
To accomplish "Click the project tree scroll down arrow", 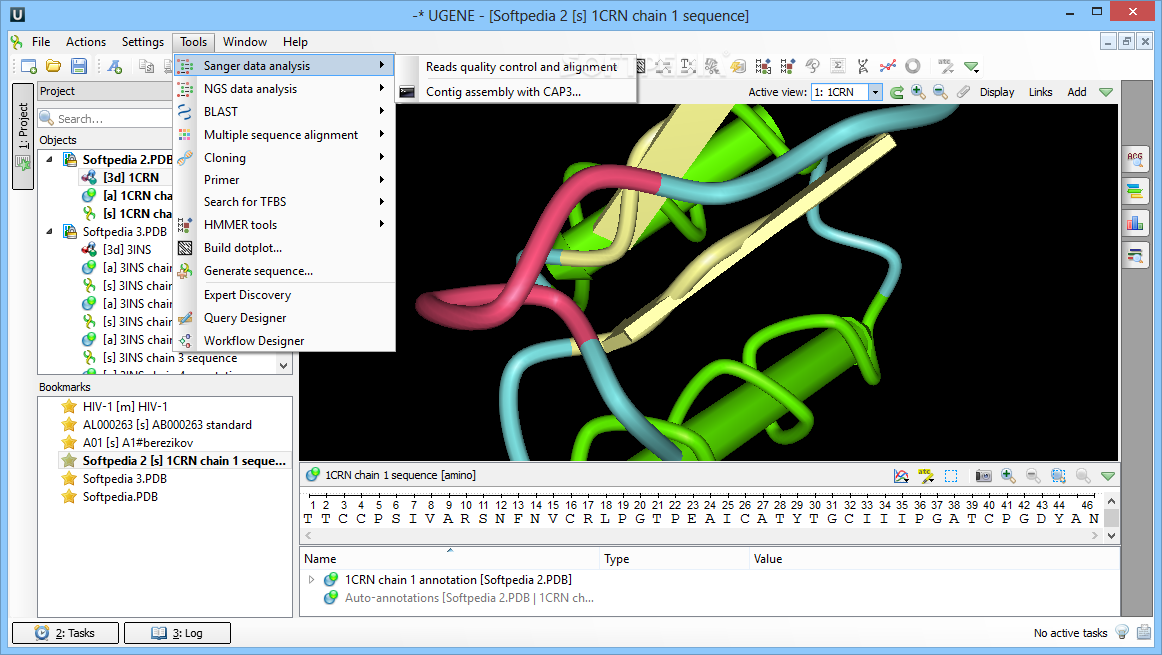I will point(283,365).
